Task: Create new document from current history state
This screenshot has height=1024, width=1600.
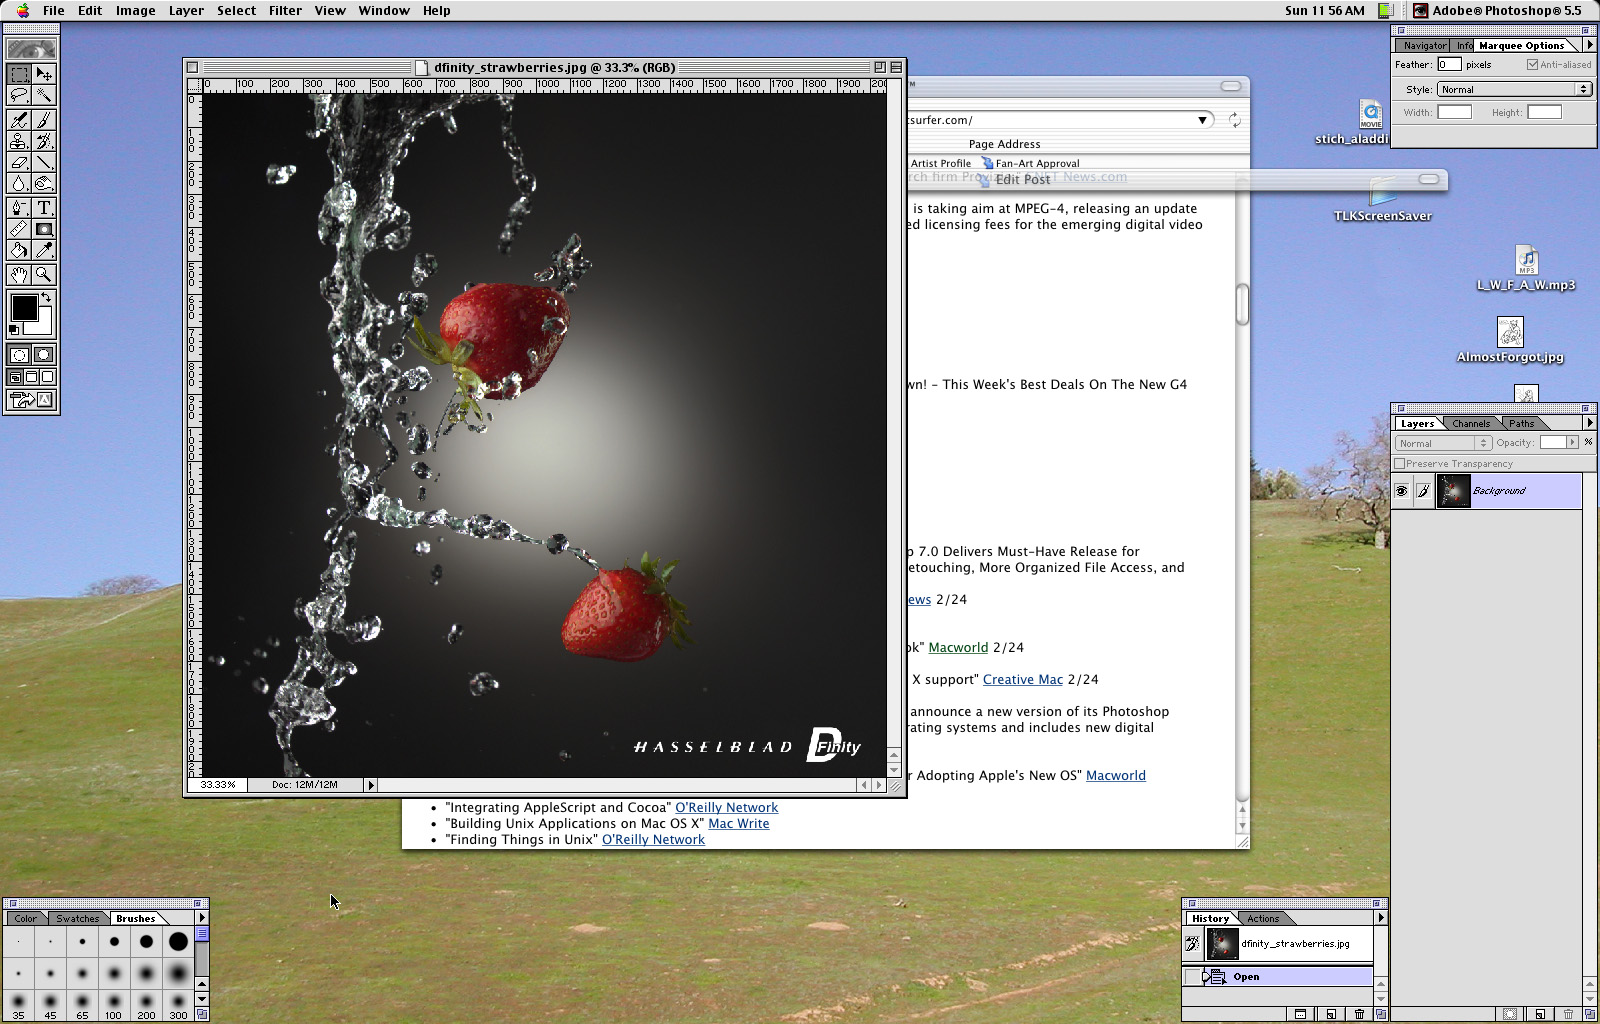Action: pyautogui.click(x=1301, y=1014)
